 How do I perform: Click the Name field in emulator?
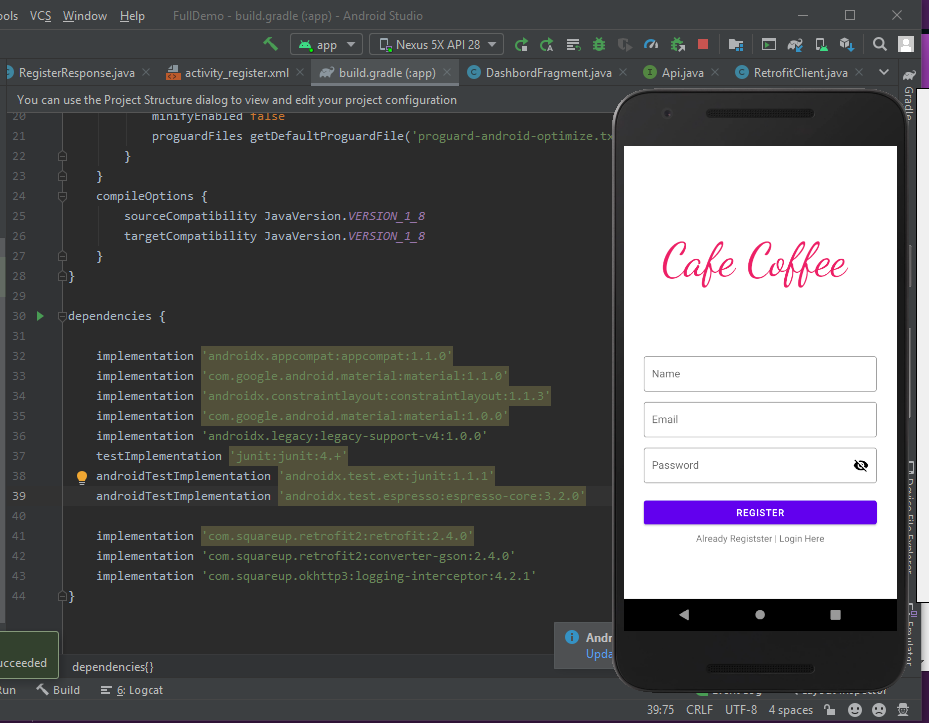pos(760,374)
